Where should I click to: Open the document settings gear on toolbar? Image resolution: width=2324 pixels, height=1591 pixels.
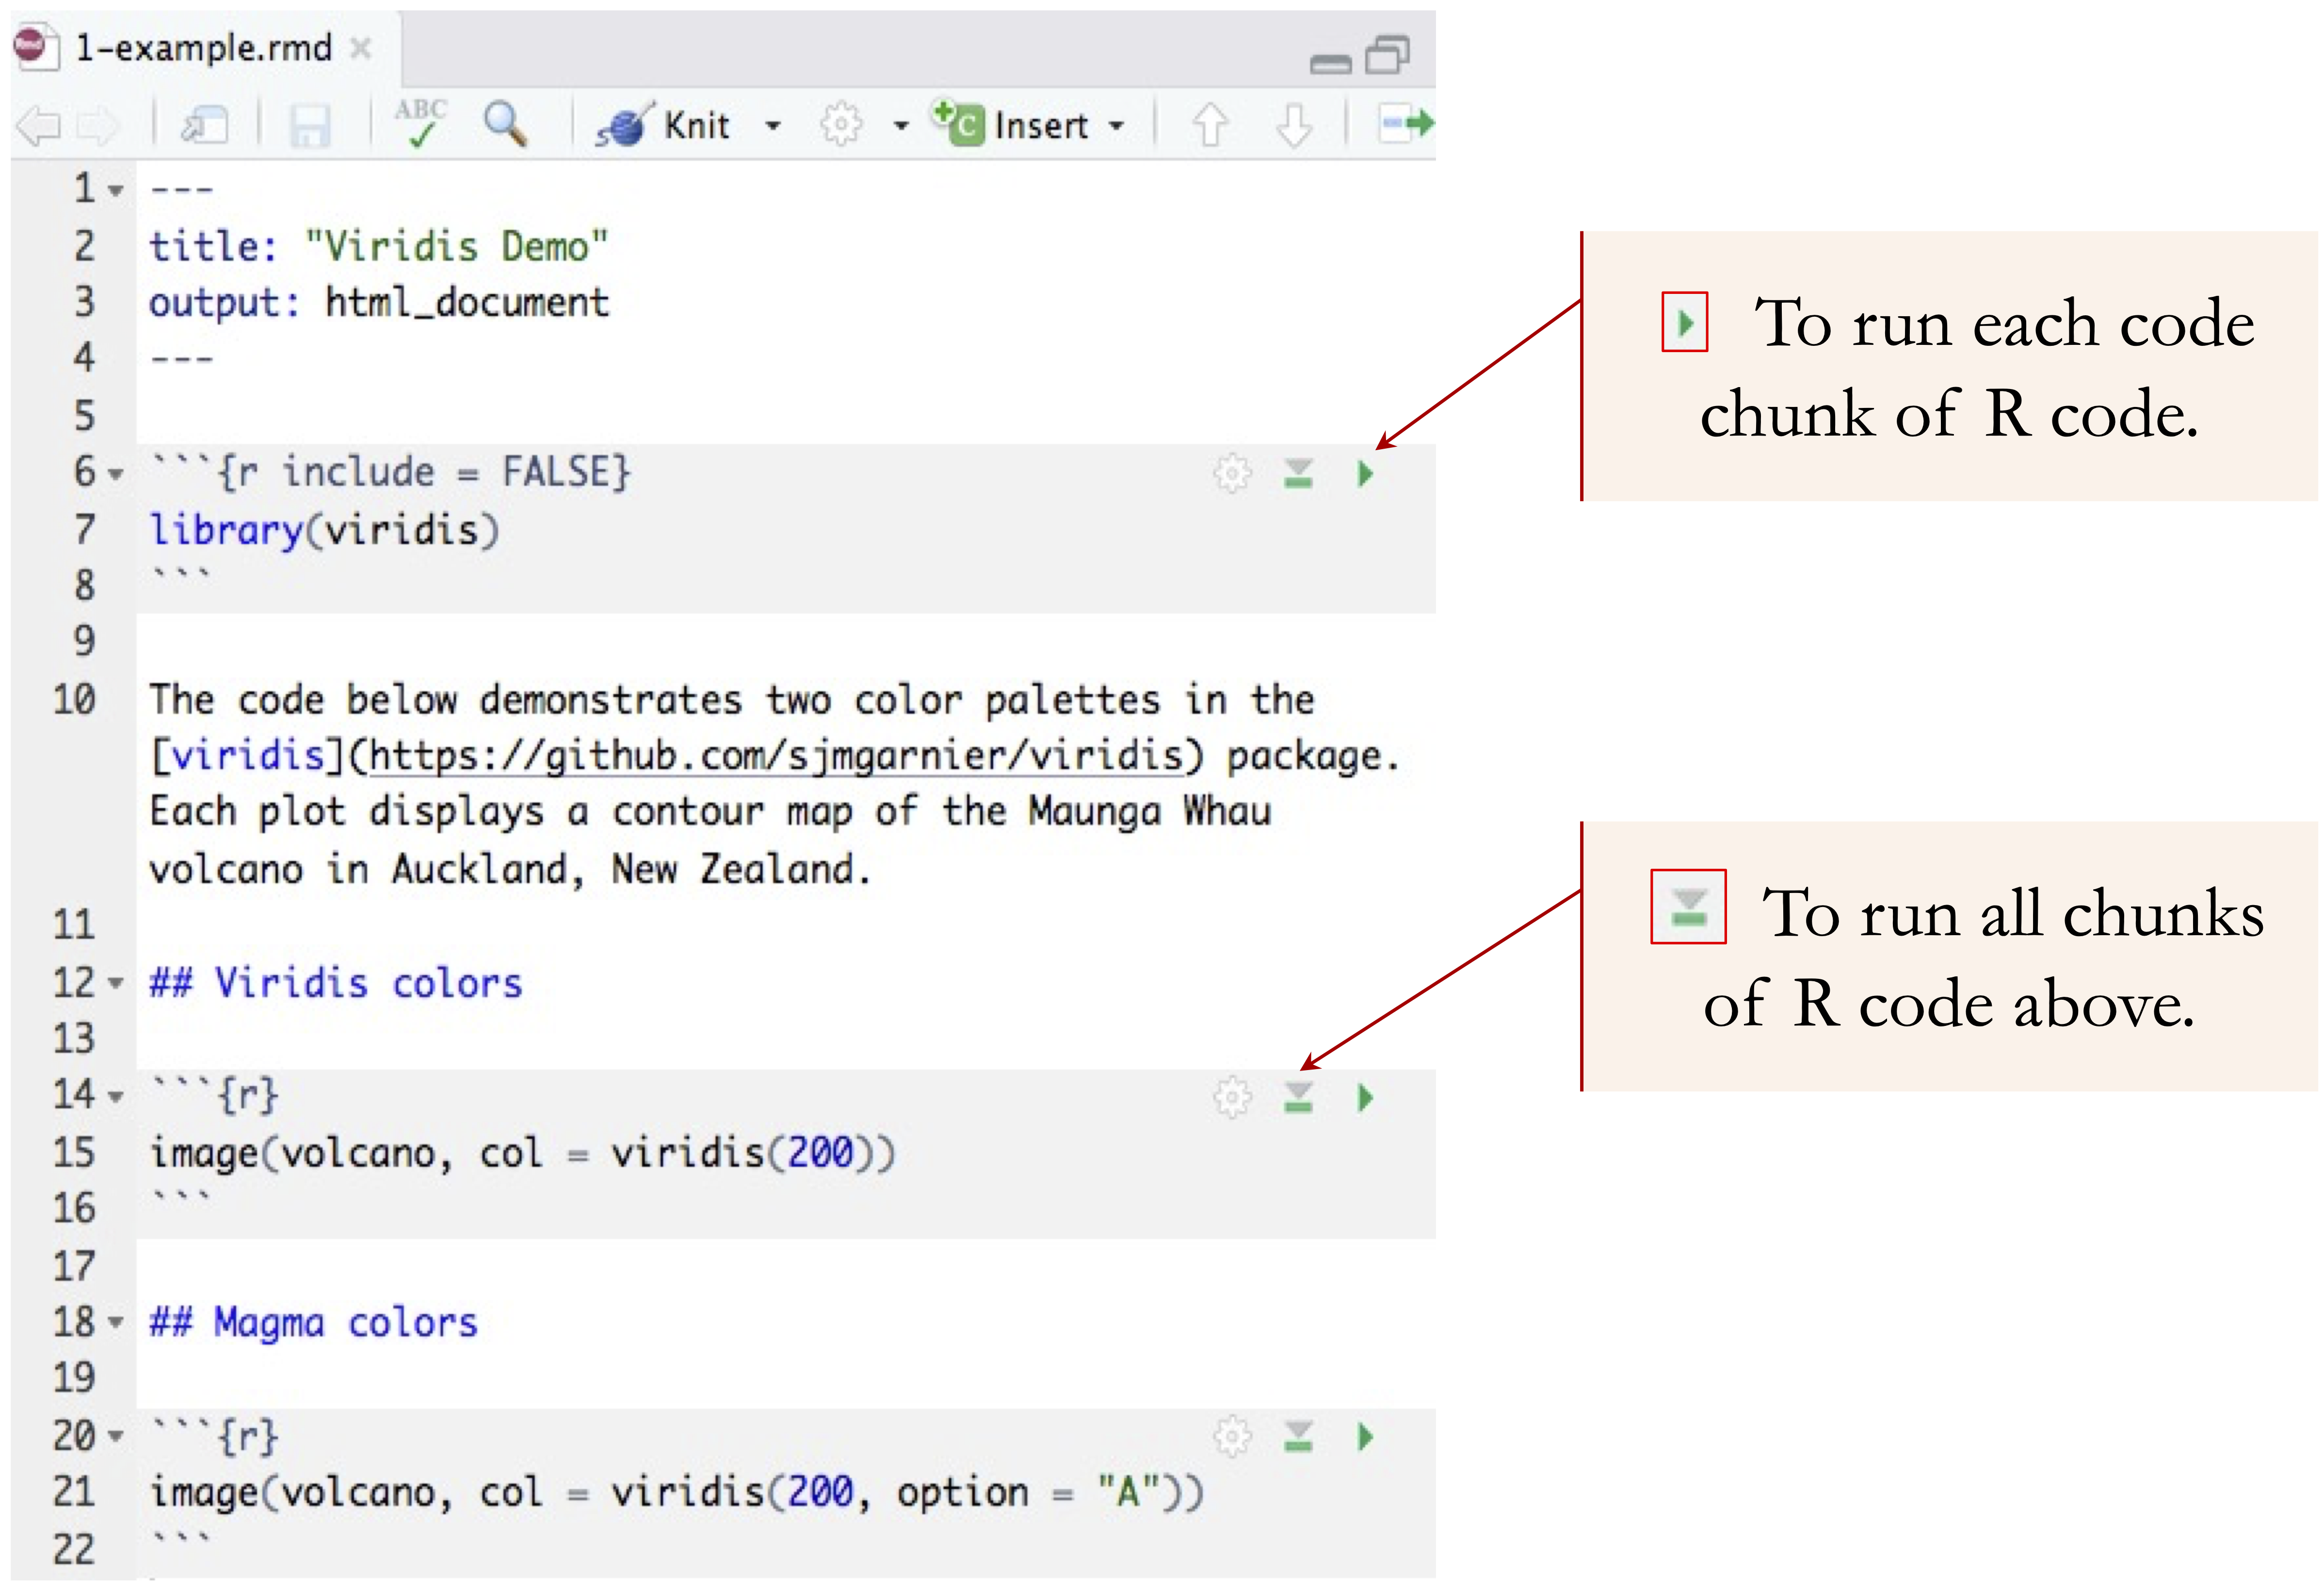click(x=841, y=124)
